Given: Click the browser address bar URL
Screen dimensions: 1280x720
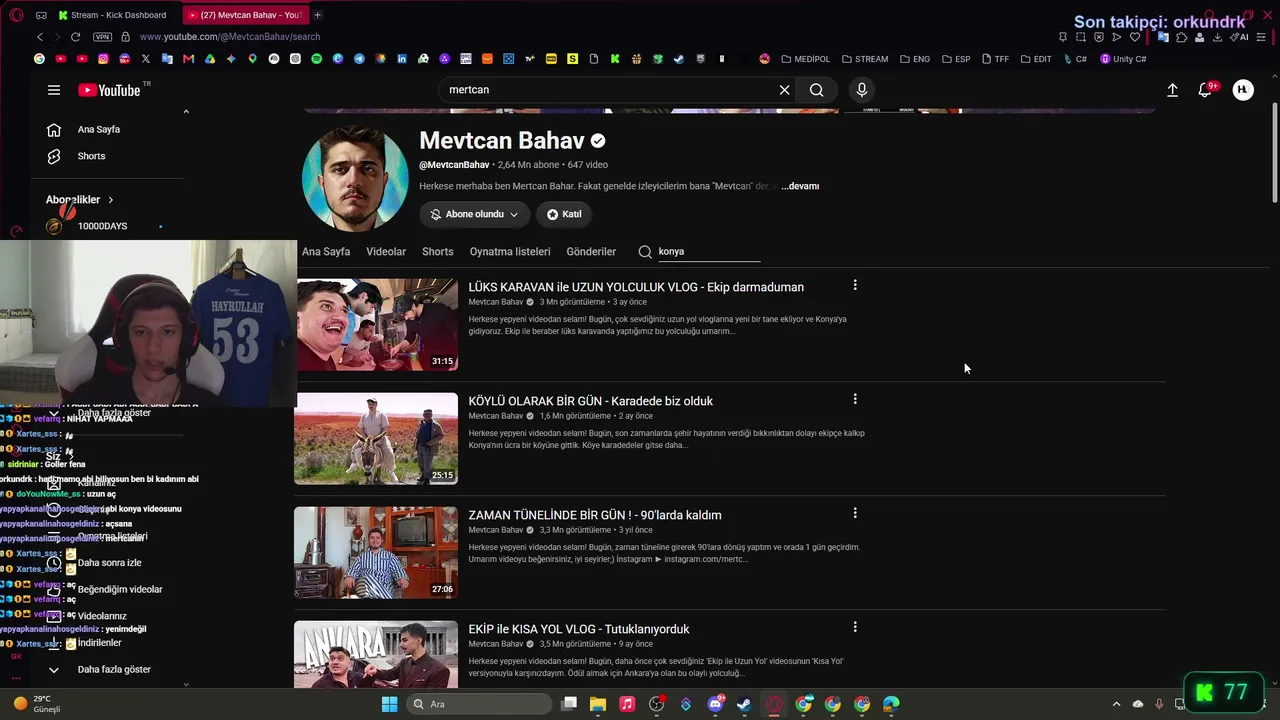Looking at the screenshot, I should click(230, 37).
